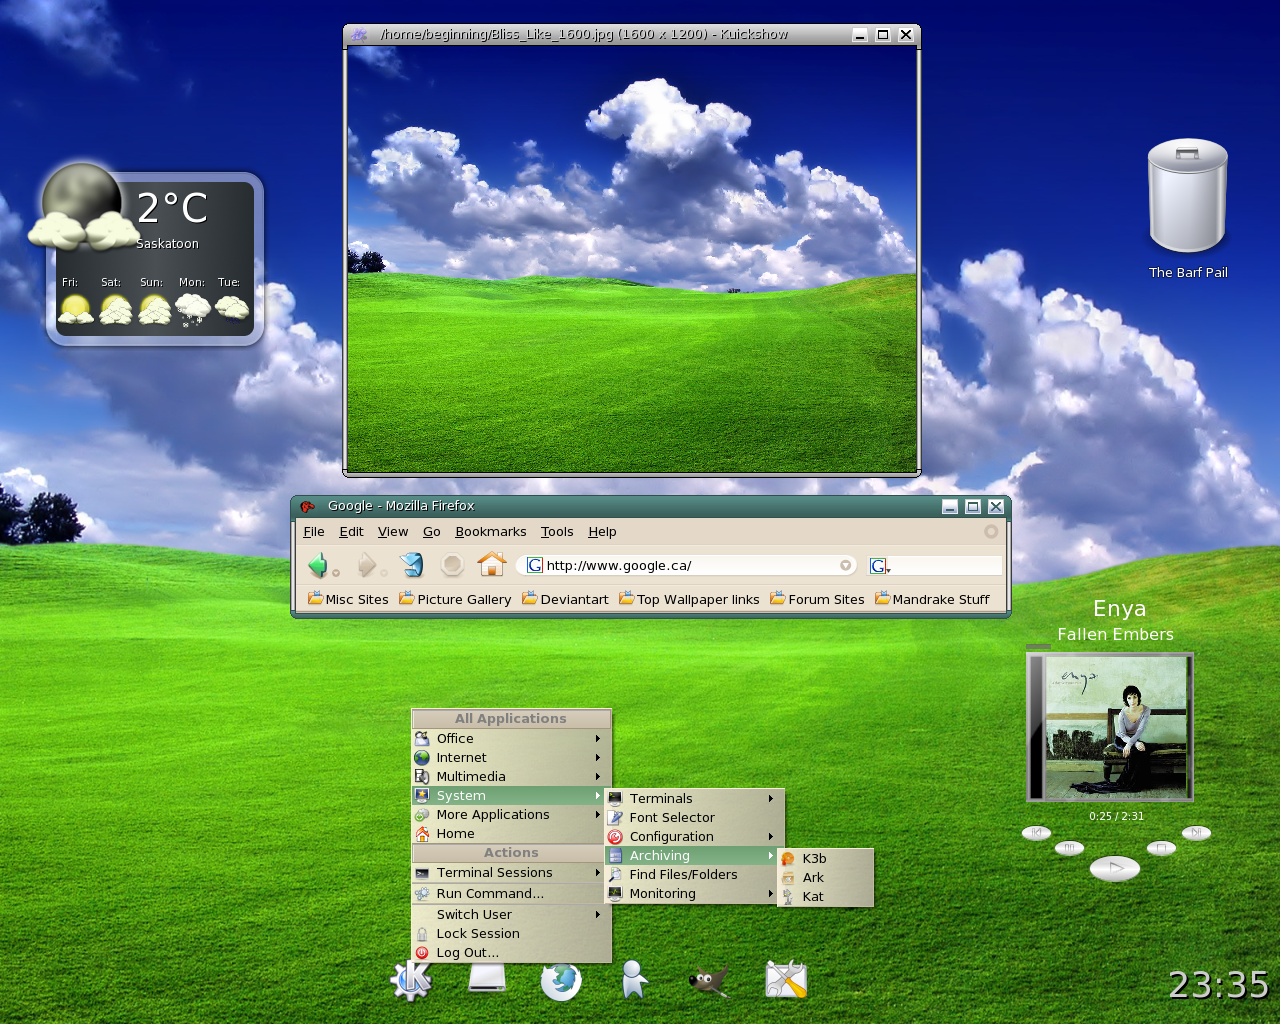Click the site icon left of the URL

coord(535,565)
